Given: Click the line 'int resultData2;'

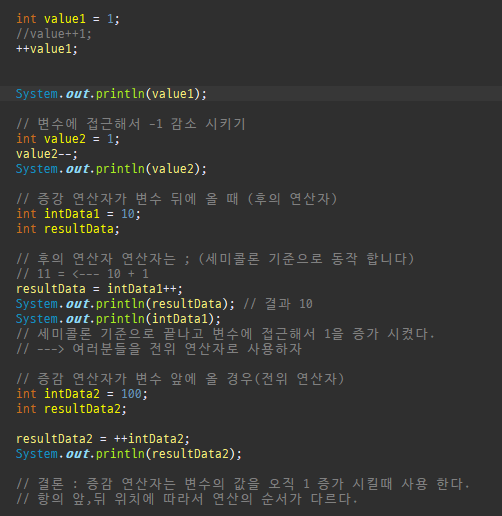Looking at the screenshot, I should [x=71, y=409].
